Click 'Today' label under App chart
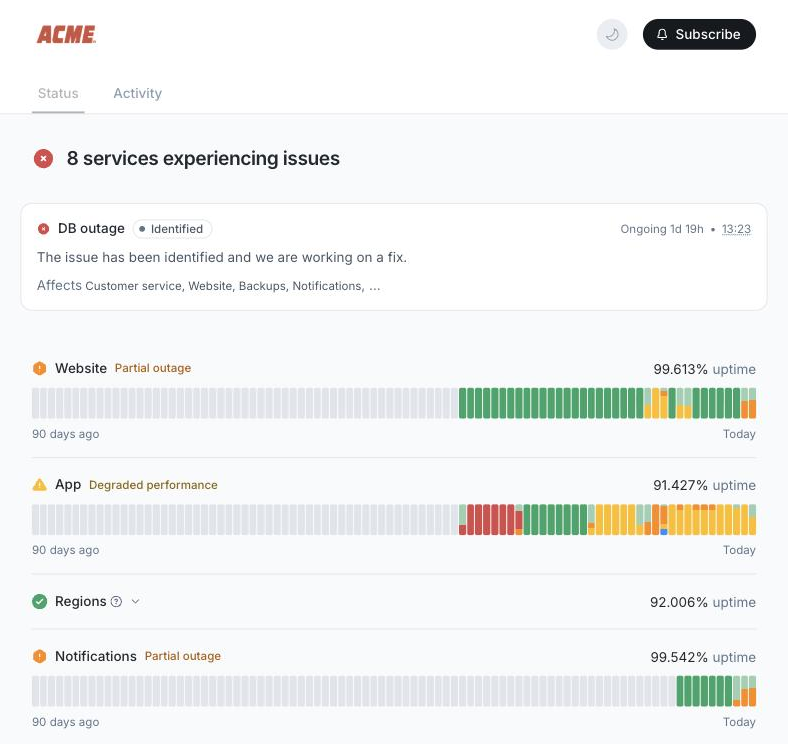788x744 pixels. point(739,550)
